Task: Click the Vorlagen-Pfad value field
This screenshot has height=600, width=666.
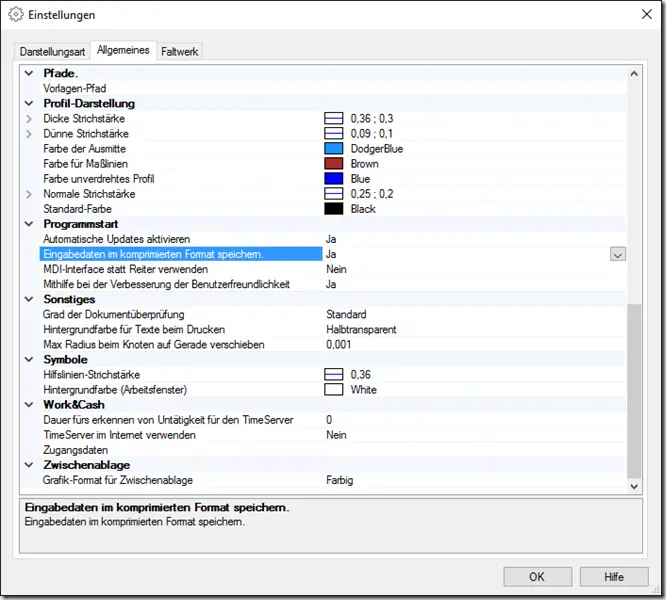Action: coord(474,88)
